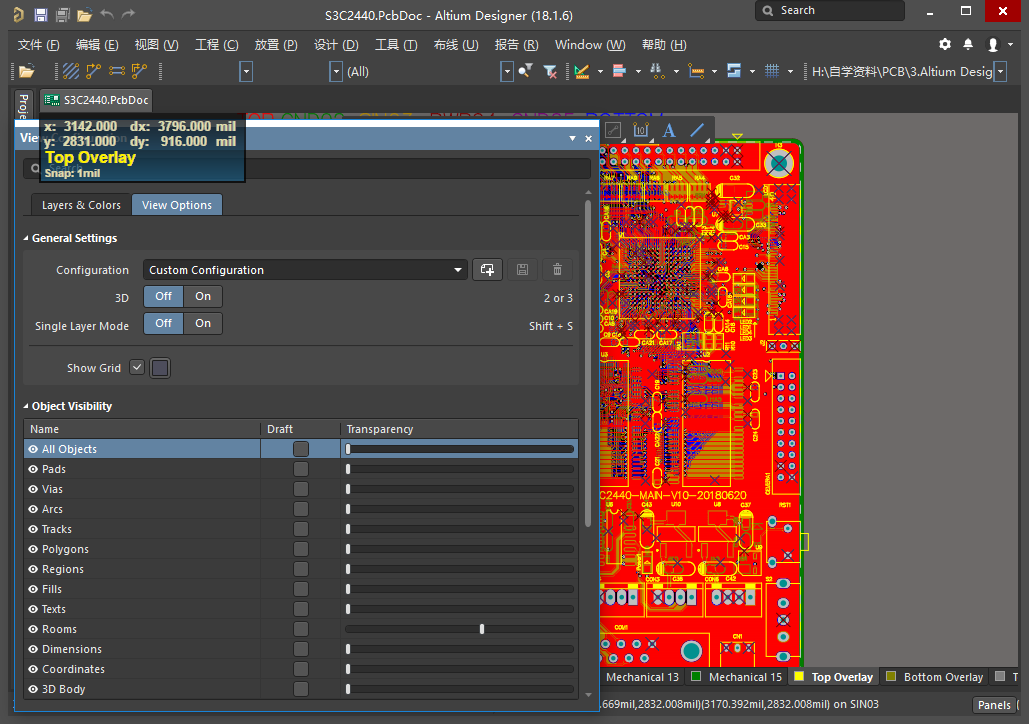Select the Mechanical 15 layer tab
Viewport: 1029px width, 724px height.
tap(737, 677)
